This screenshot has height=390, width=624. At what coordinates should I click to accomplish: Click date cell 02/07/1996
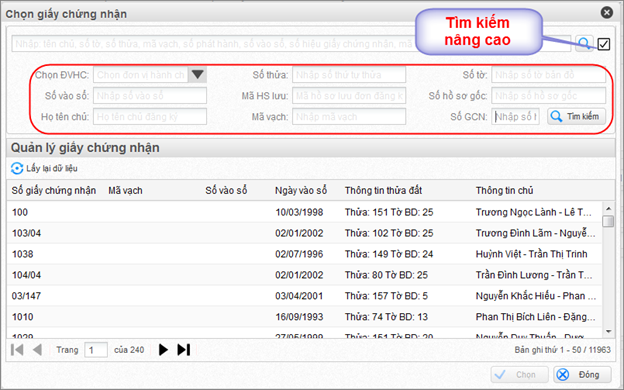pos(299,254)
